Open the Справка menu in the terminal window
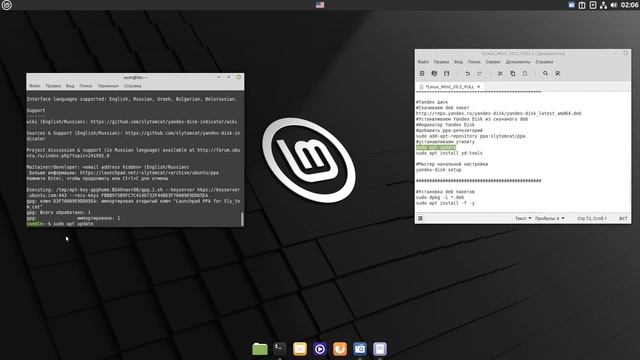Screen dimensions: 640x360 pyautogui.click(x=132, y=86)
